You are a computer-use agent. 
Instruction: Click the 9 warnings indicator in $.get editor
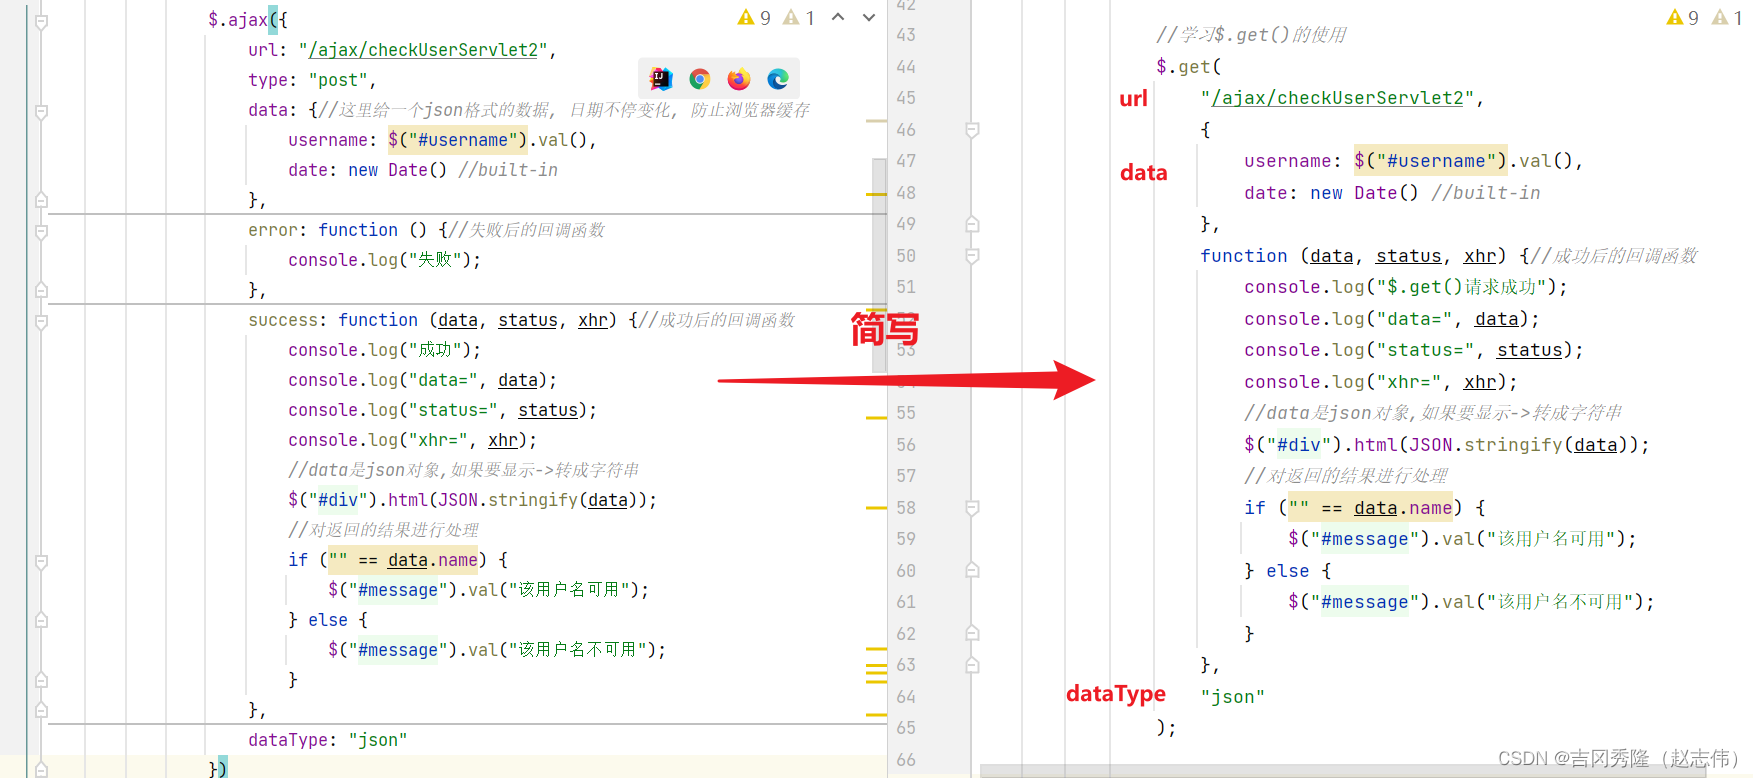(1683, 18)
